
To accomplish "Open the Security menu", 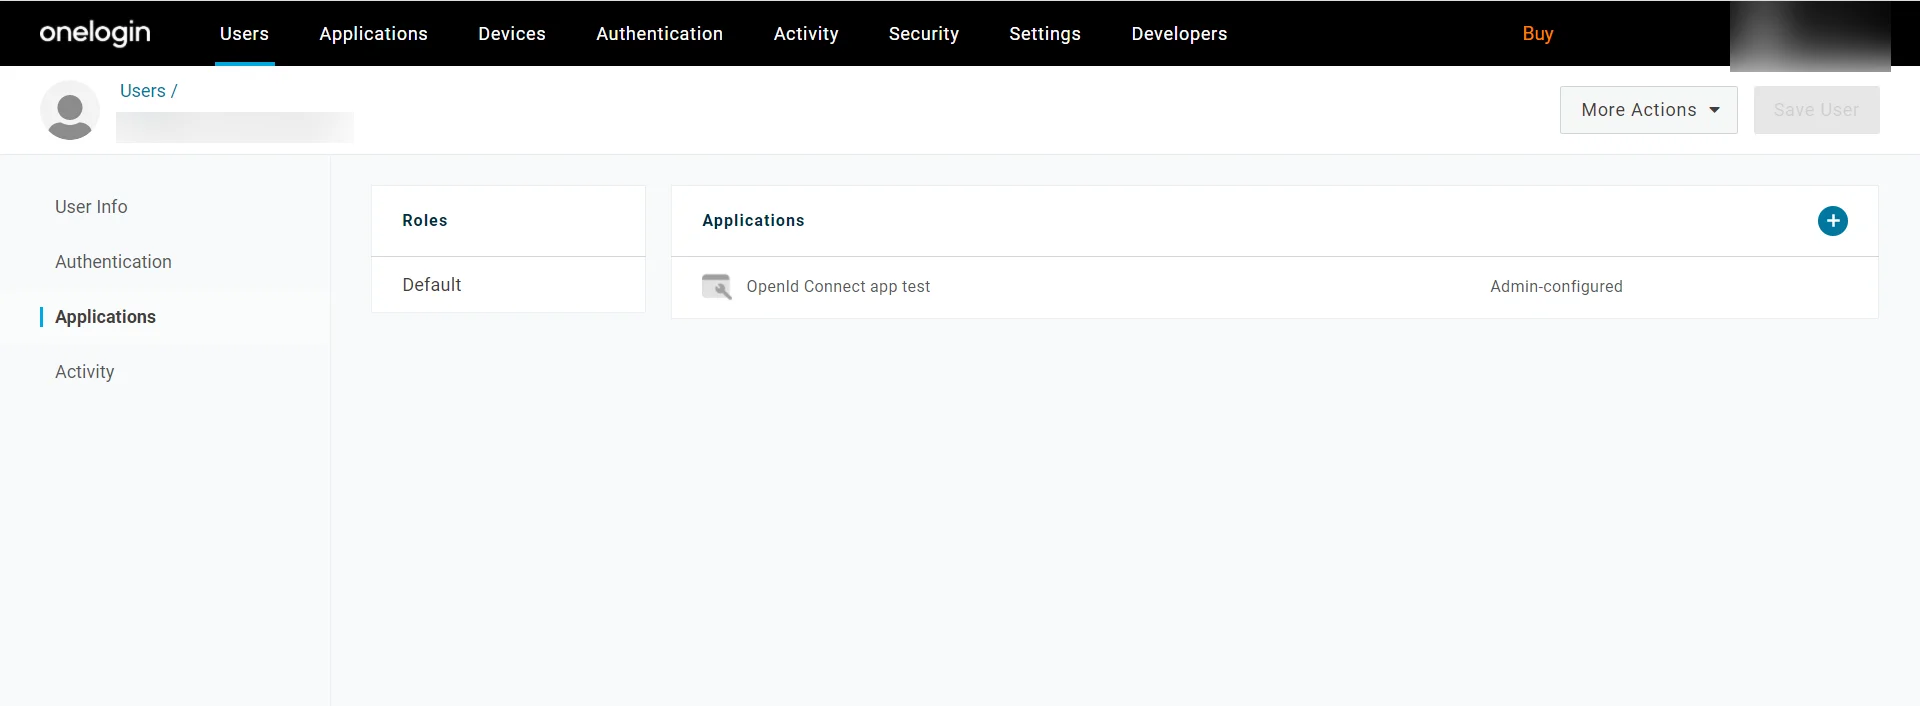I will click(x=923, y=34).
